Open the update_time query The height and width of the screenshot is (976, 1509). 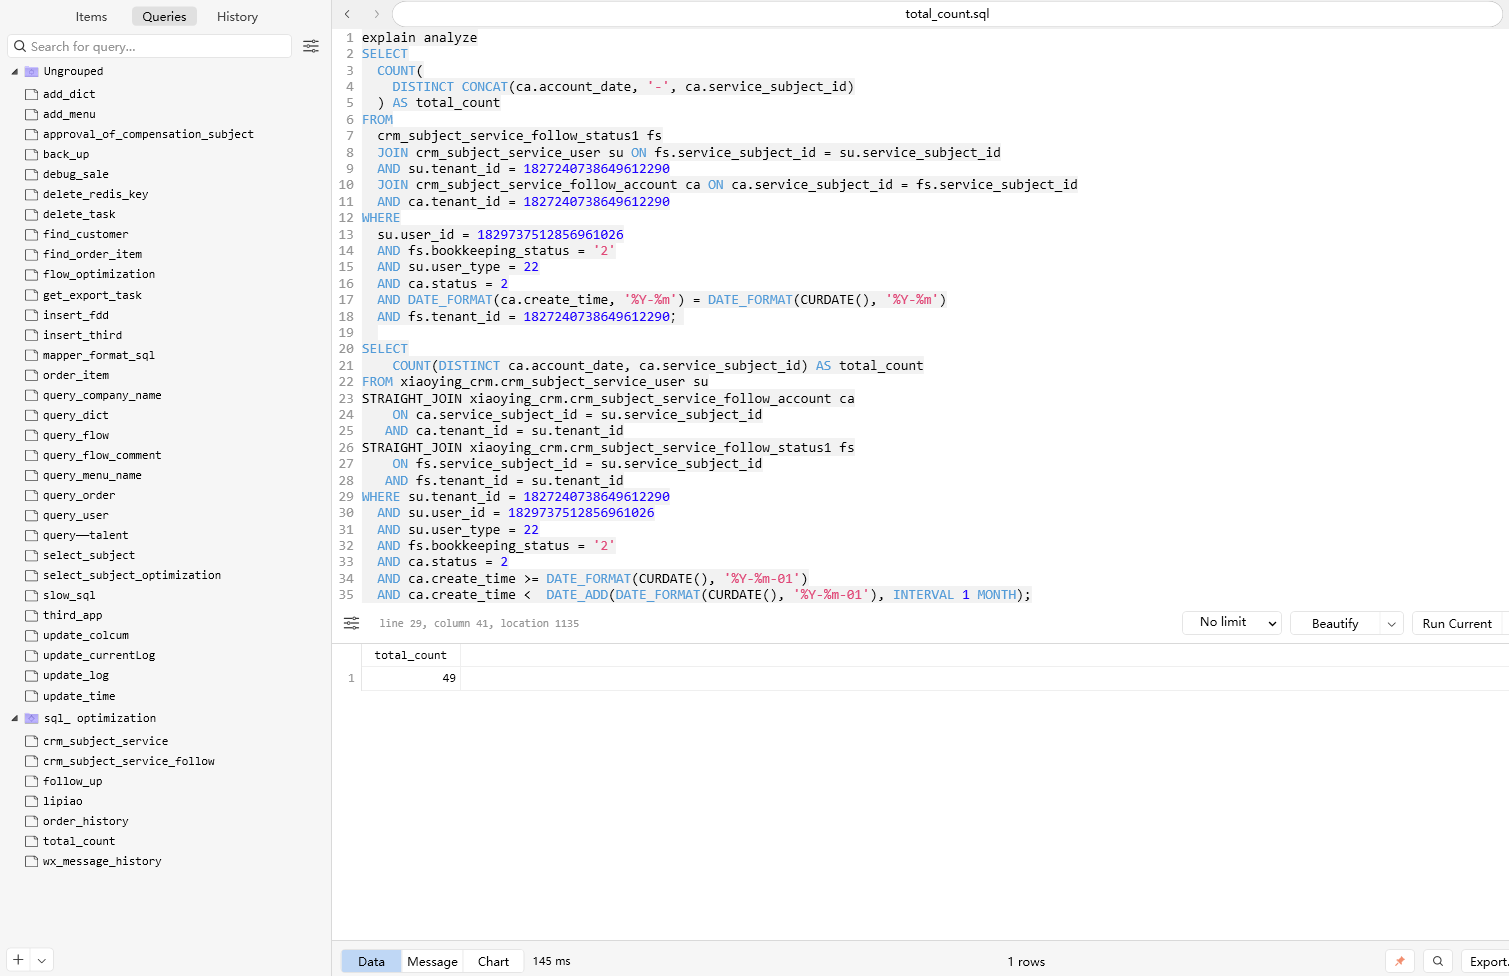click(79, 696)
